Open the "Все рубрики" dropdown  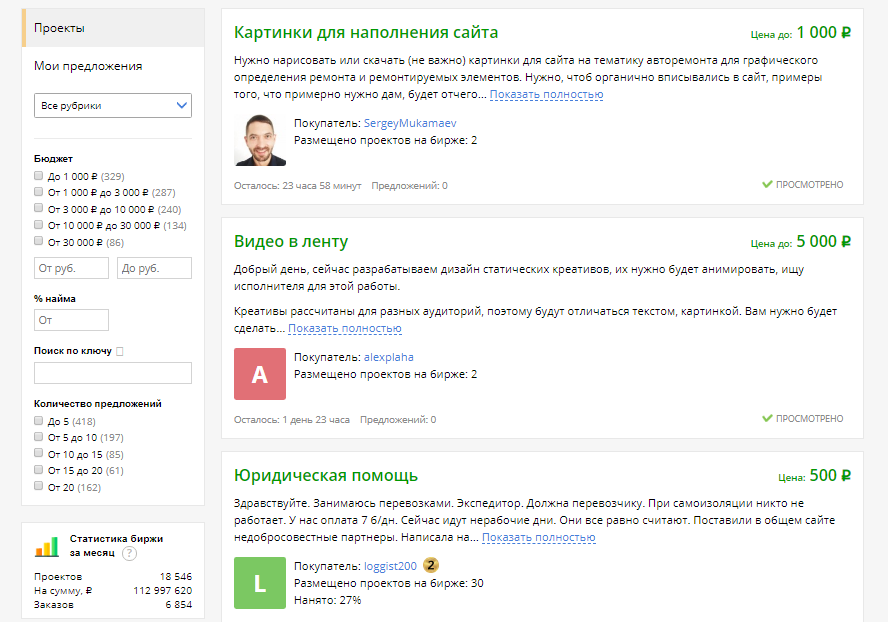pyautogui.click(x=112, y=105)
